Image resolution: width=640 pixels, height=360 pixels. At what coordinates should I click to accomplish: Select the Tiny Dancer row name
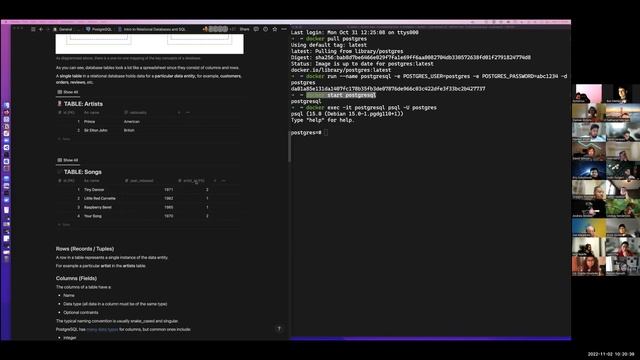coord(94,190)
